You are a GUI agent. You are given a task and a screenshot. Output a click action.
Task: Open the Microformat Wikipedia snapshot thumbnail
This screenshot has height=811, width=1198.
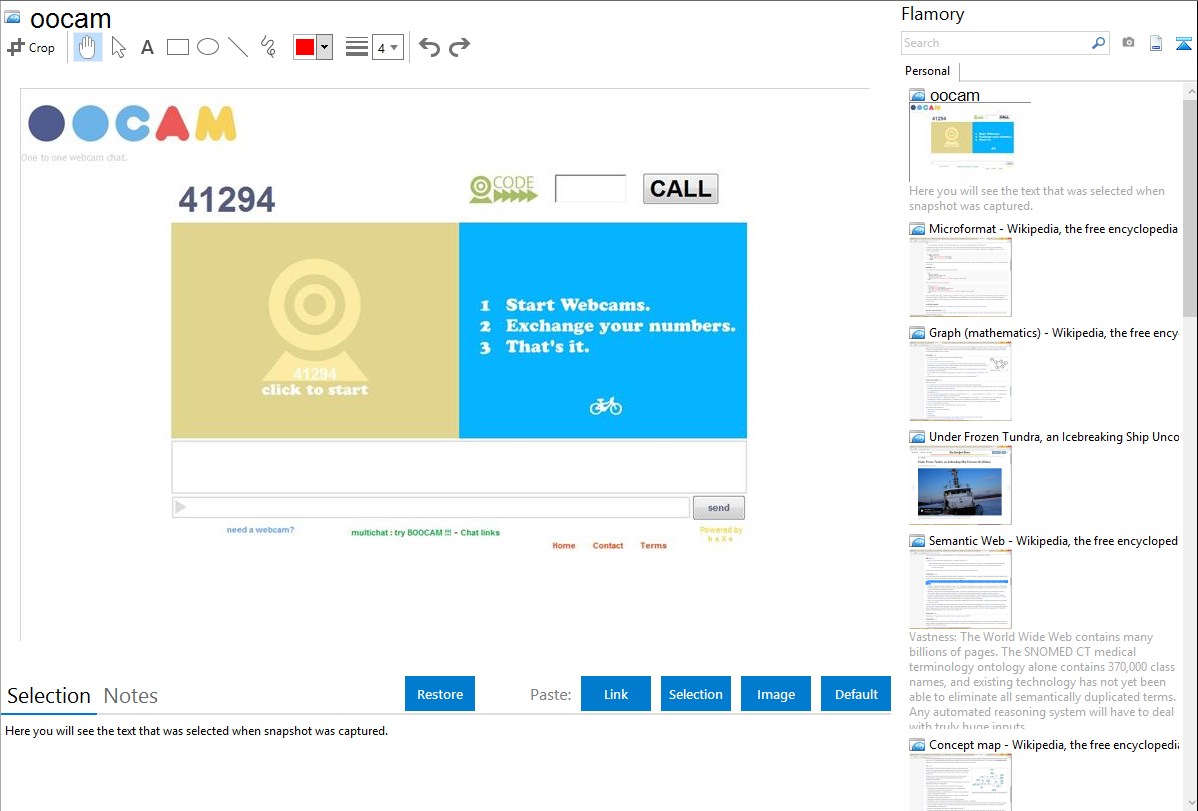(960, 277)
